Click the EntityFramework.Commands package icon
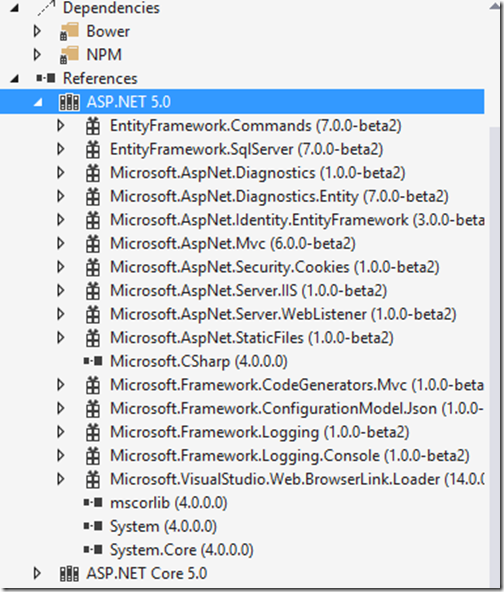This screenshot has width=504, height=592. point(93,126)
